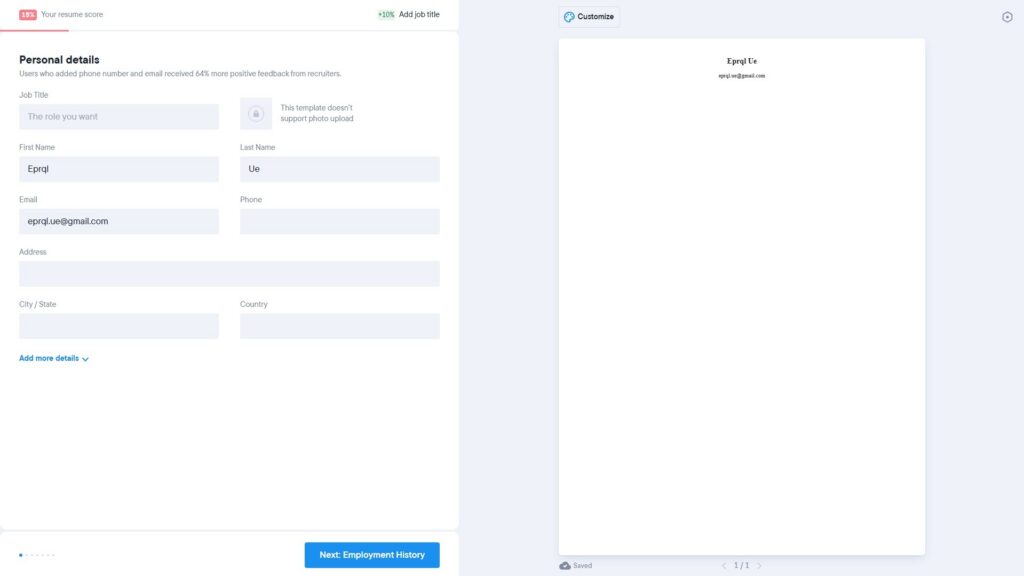Click the cloud Saved status icon
Image resolution: width=1024 pixels, height=576 pixels.
[x=565, y=566]
